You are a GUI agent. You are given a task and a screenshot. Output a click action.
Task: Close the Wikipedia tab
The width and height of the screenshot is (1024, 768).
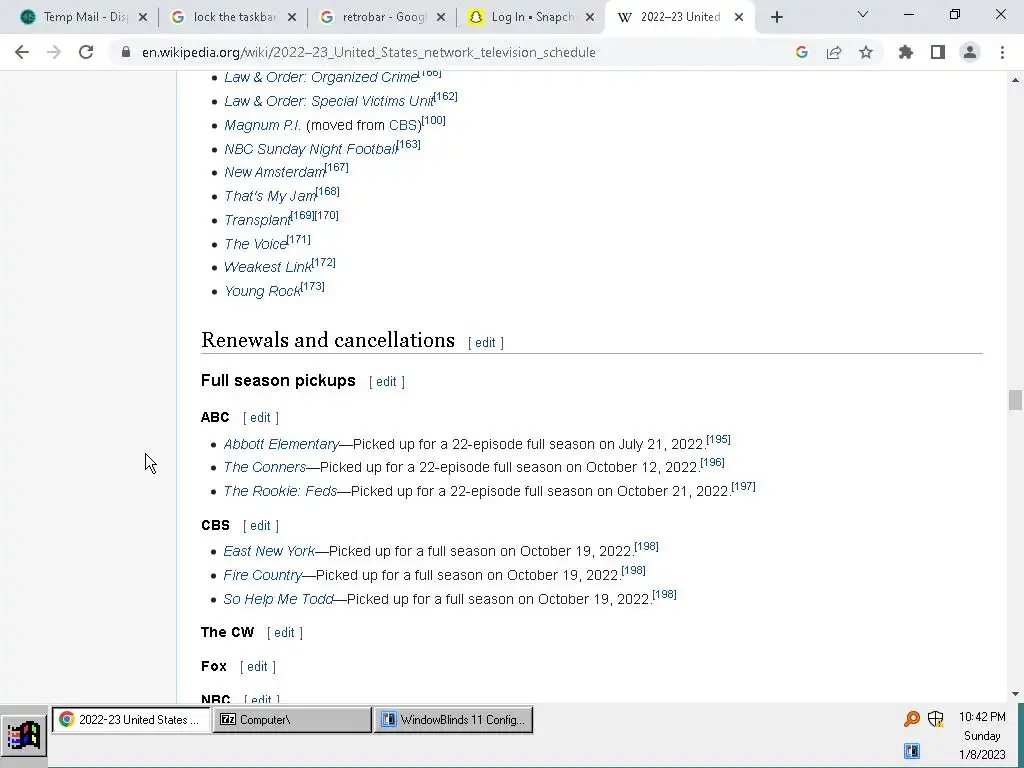739,18
